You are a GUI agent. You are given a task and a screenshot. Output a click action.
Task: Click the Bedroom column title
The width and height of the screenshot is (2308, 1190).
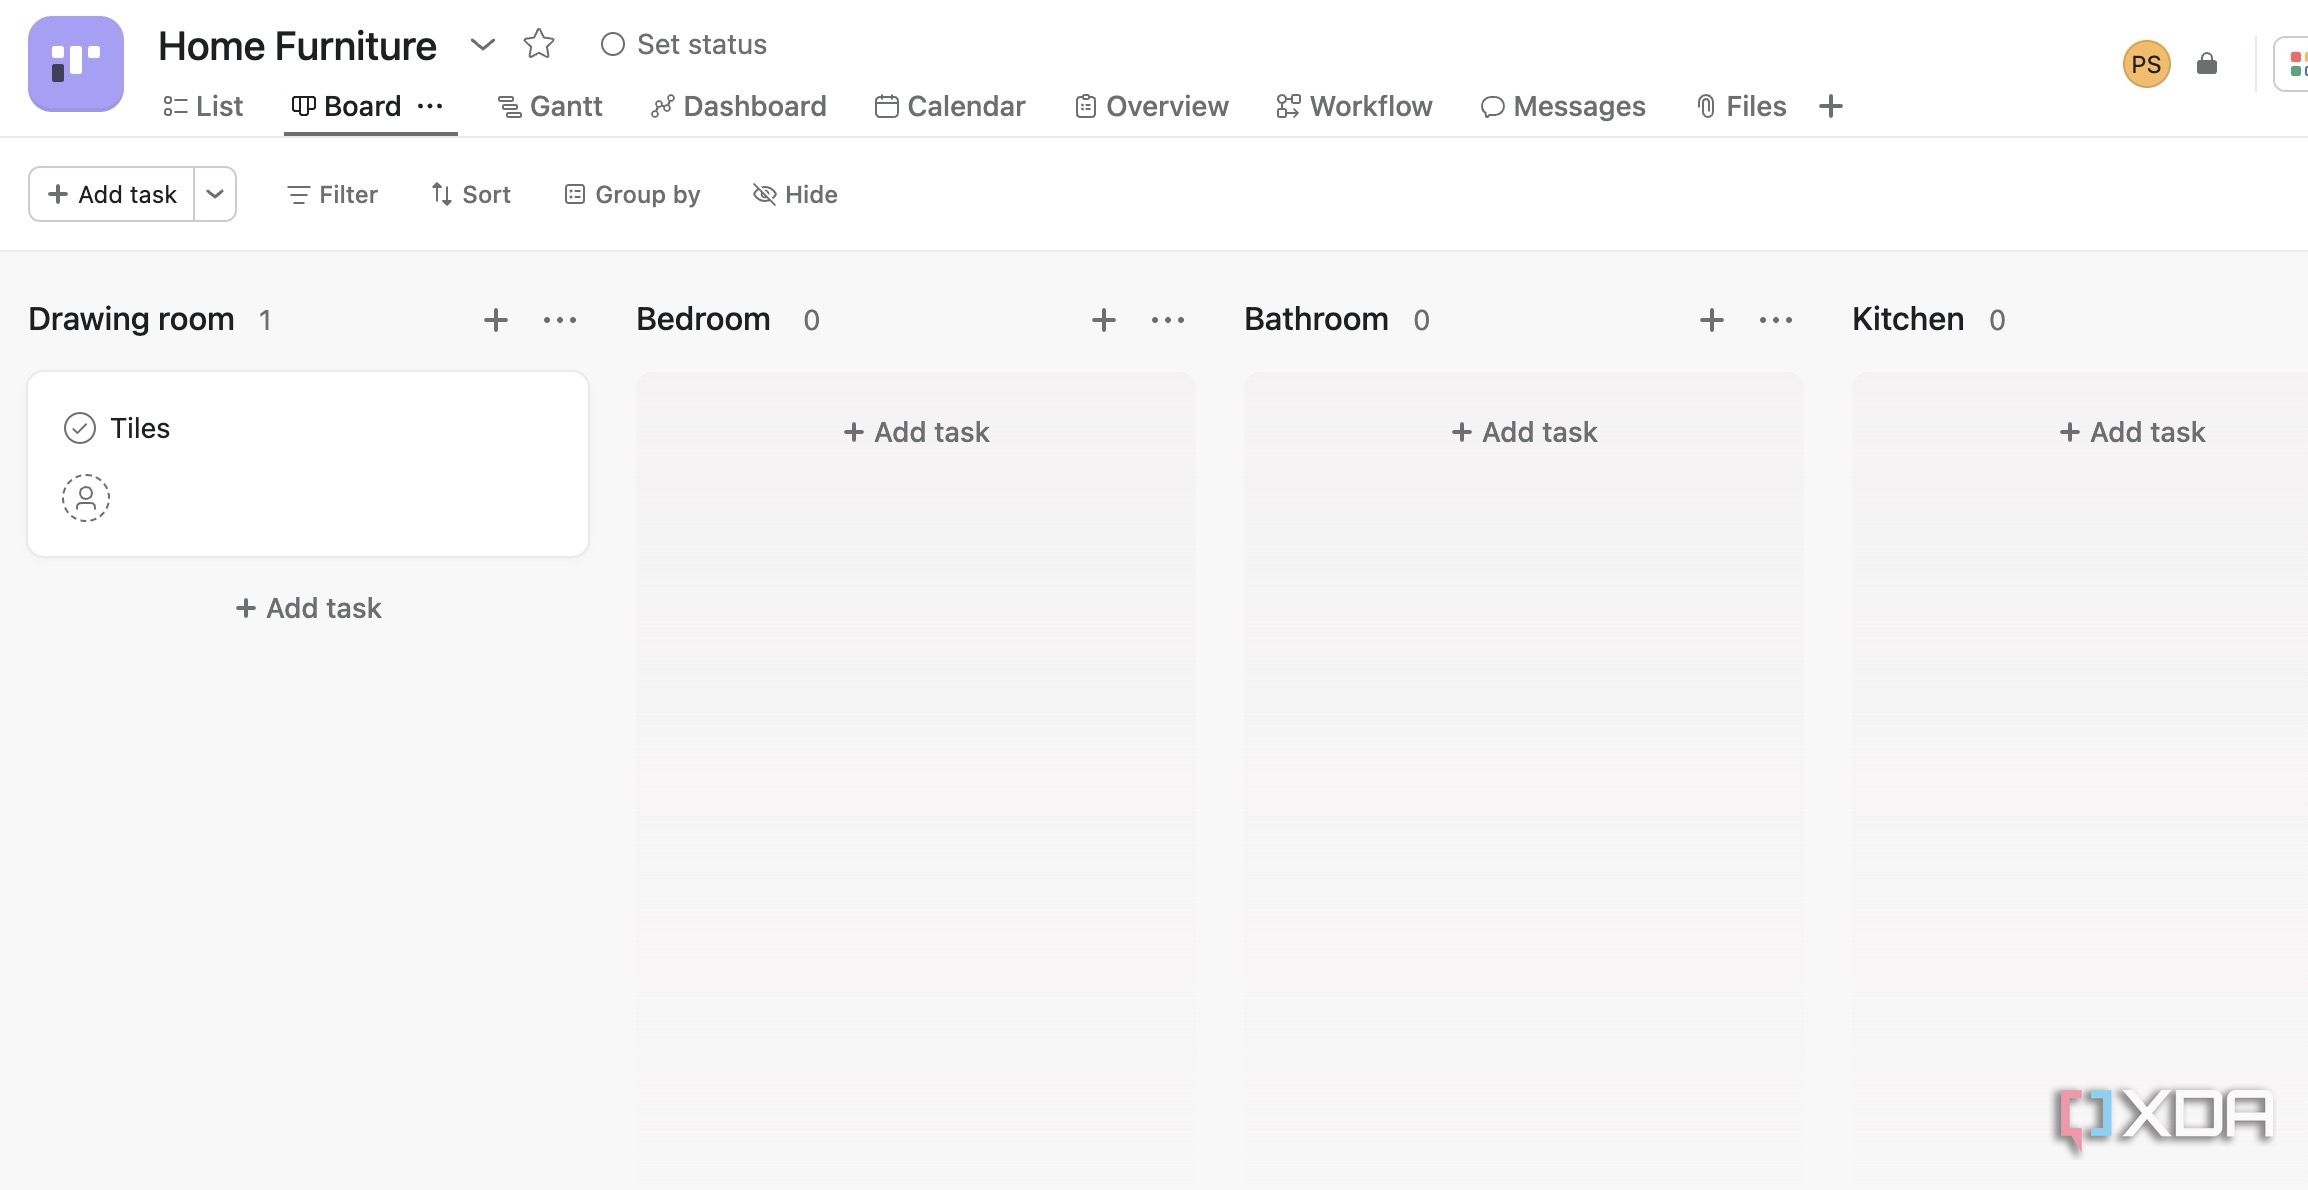click(x=703, y=319)
